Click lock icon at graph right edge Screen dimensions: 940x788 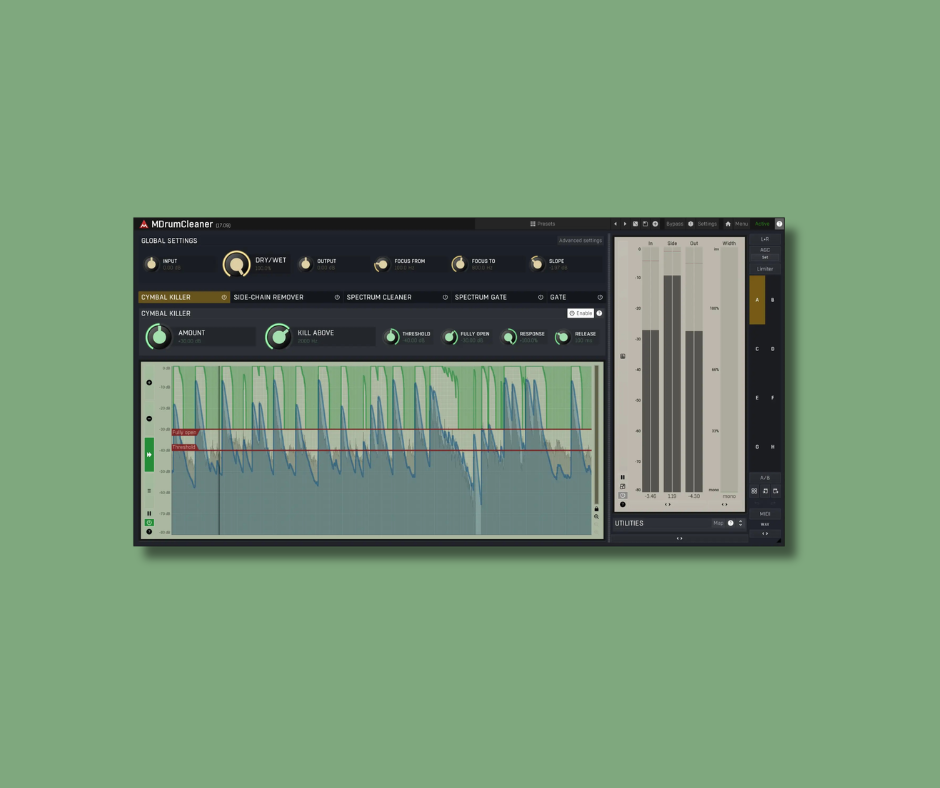point(596,509)
